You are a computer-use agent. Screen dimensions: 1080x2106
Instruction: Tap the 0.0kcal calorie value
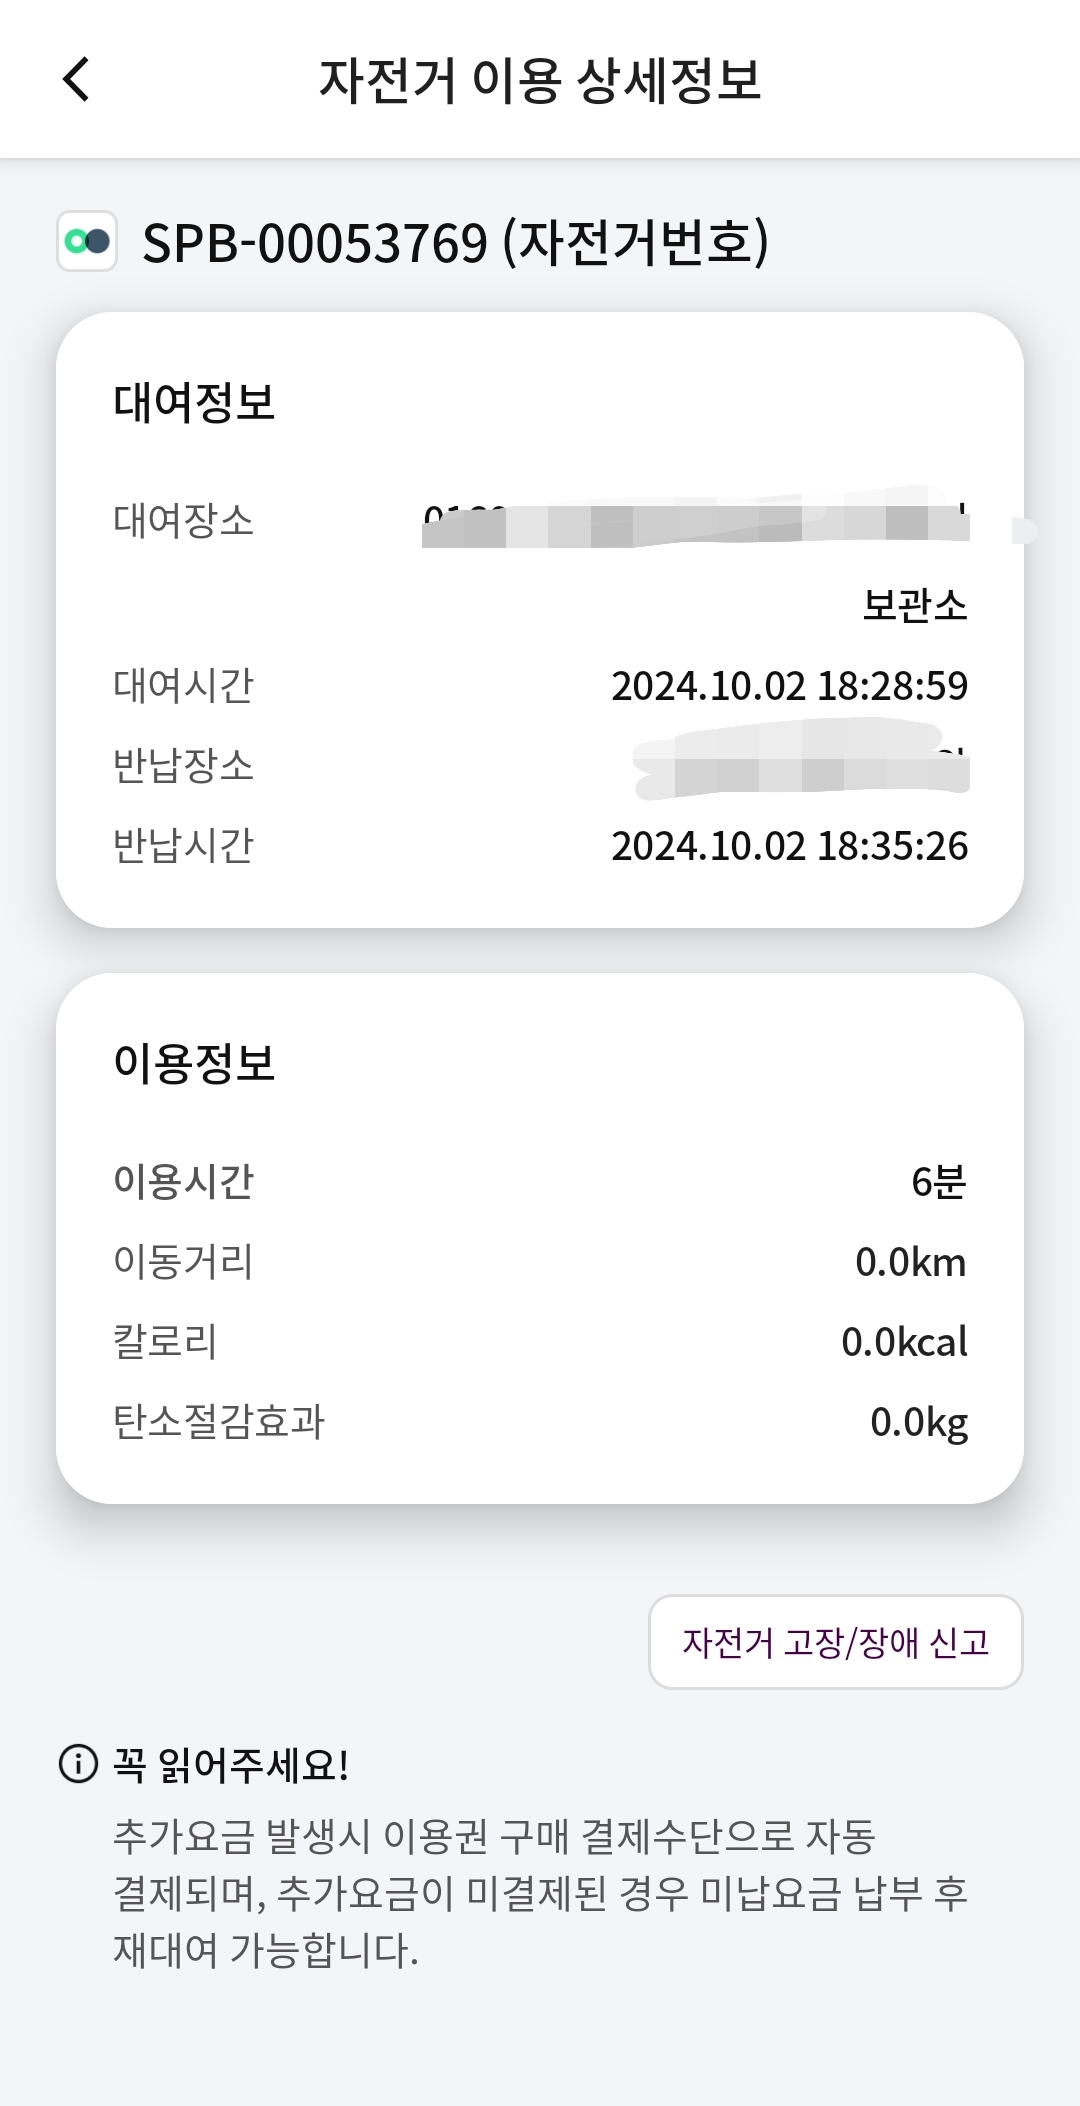904,1342
